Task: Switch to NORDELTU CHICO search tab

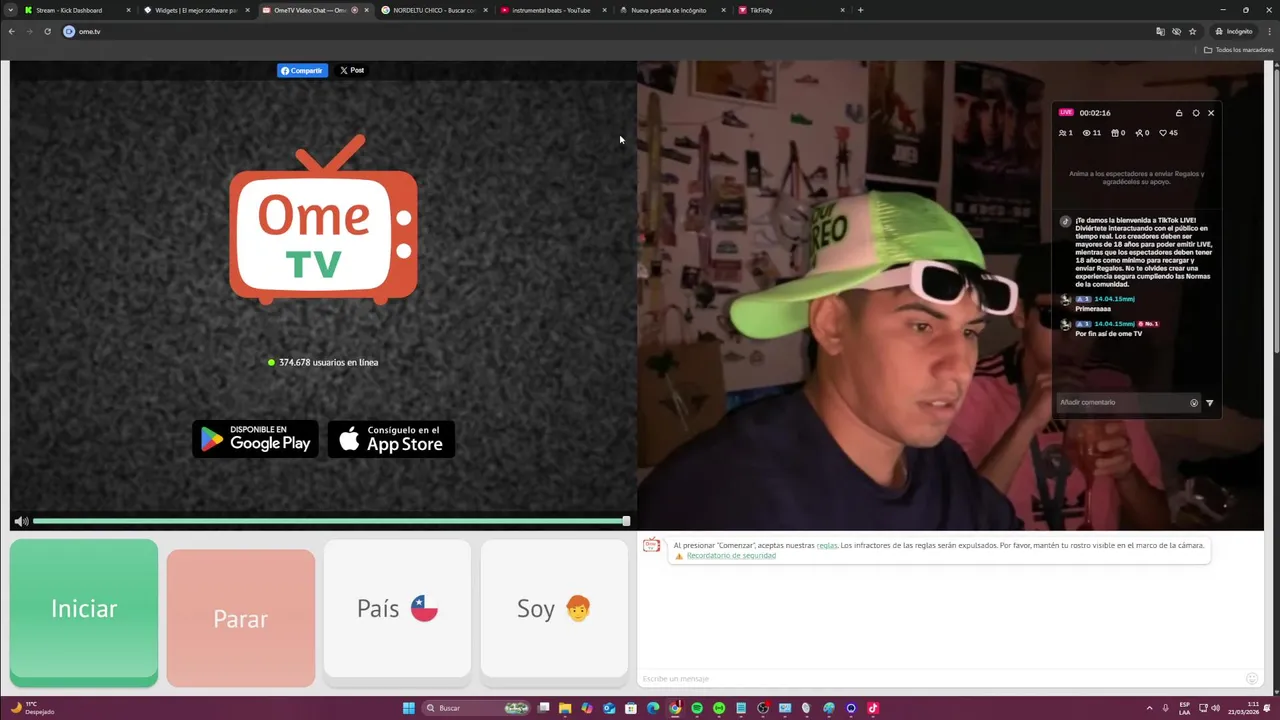Action: tap(433, 10)
